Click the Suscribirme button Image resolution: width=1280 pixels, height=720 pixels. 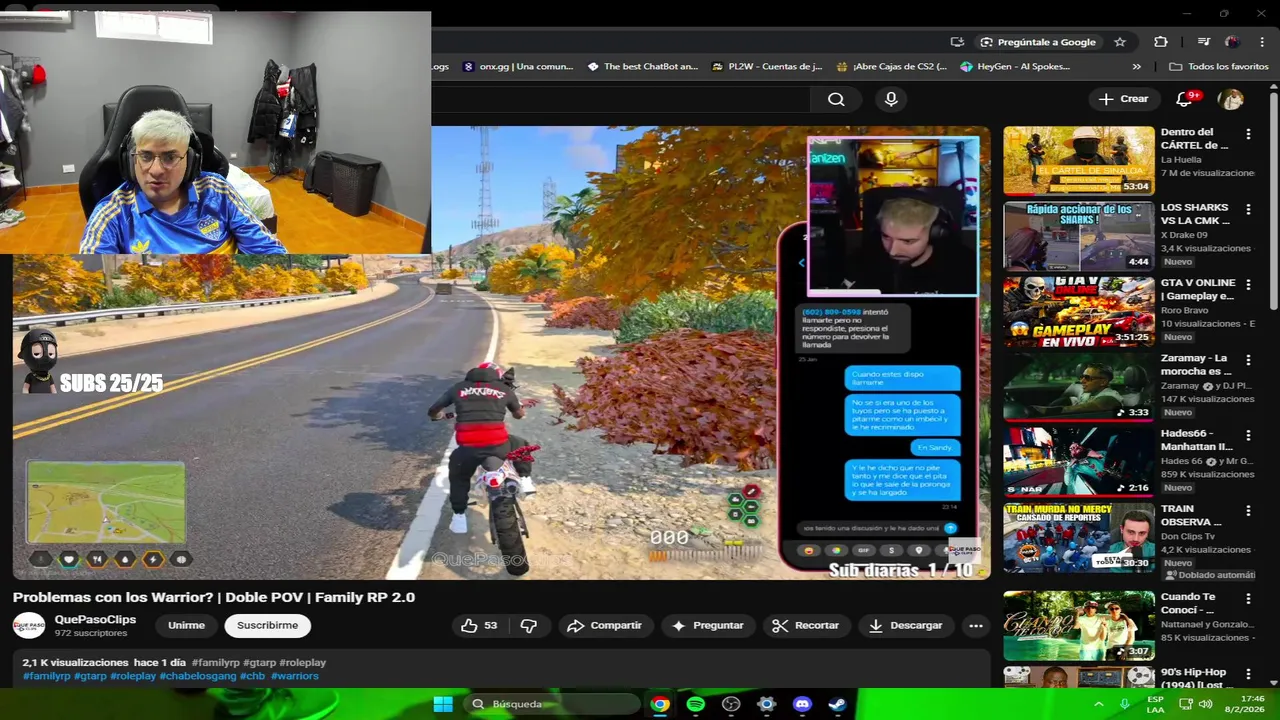click(x=267, y=625)
